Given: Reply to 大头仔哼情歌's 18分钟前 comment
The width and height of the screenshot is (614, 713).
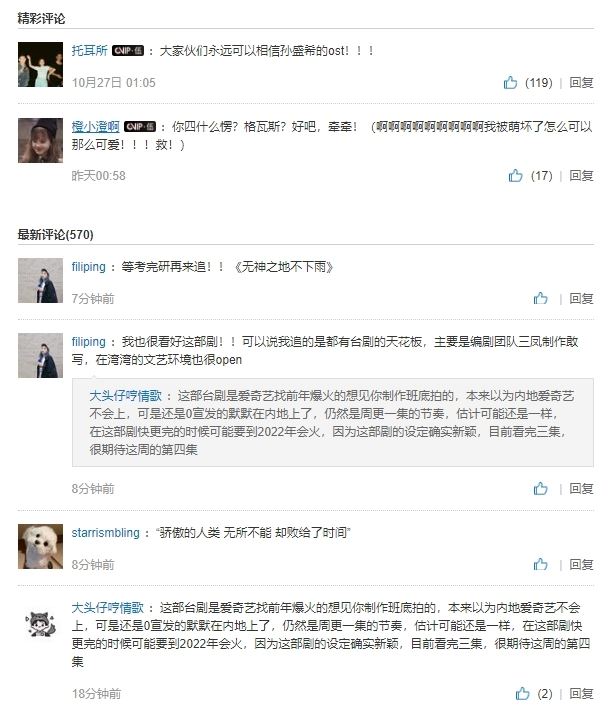Looking at the screenshot, I should tap(581, 694).
